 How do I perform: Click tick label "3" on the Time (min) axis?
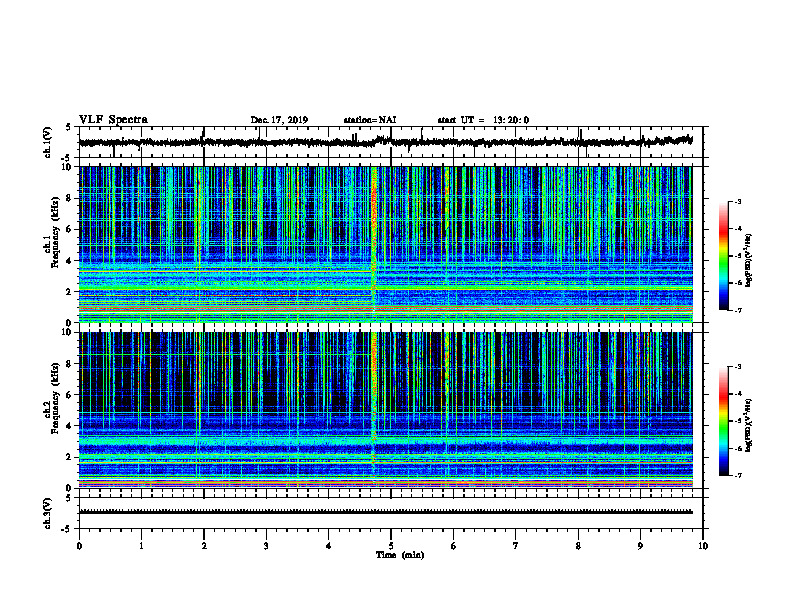click(x=266, y=546)
